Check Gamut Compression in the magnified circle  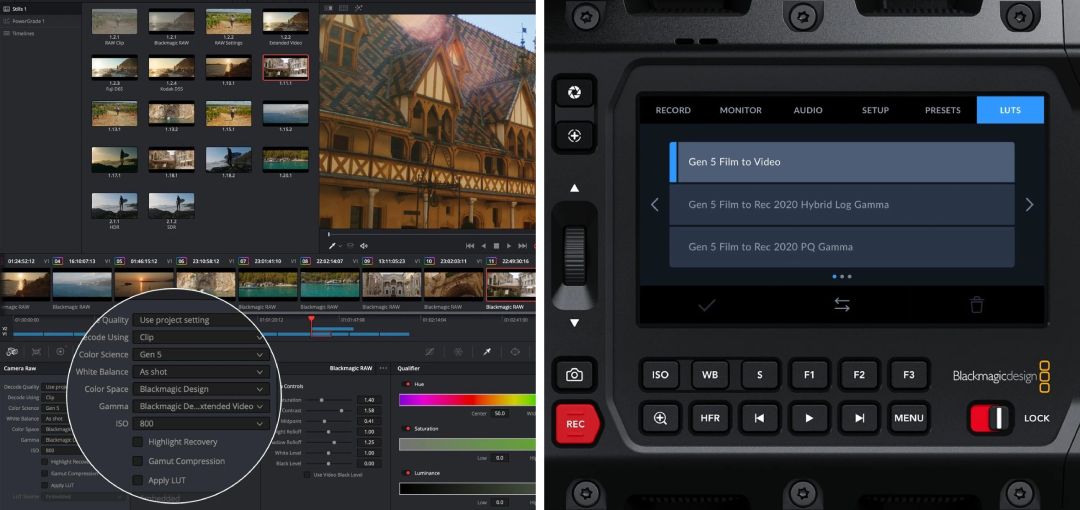click(138, 461)
